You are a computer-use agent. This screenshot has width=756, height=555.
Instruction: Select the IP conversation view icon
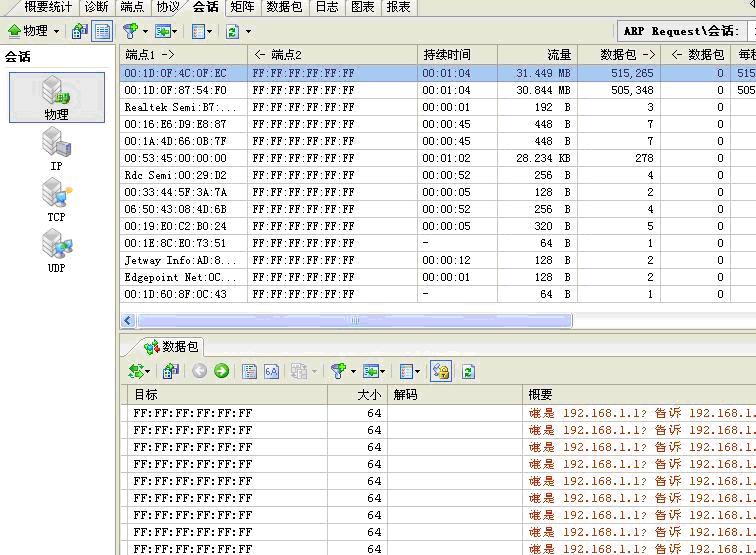(x=56, y=150)
